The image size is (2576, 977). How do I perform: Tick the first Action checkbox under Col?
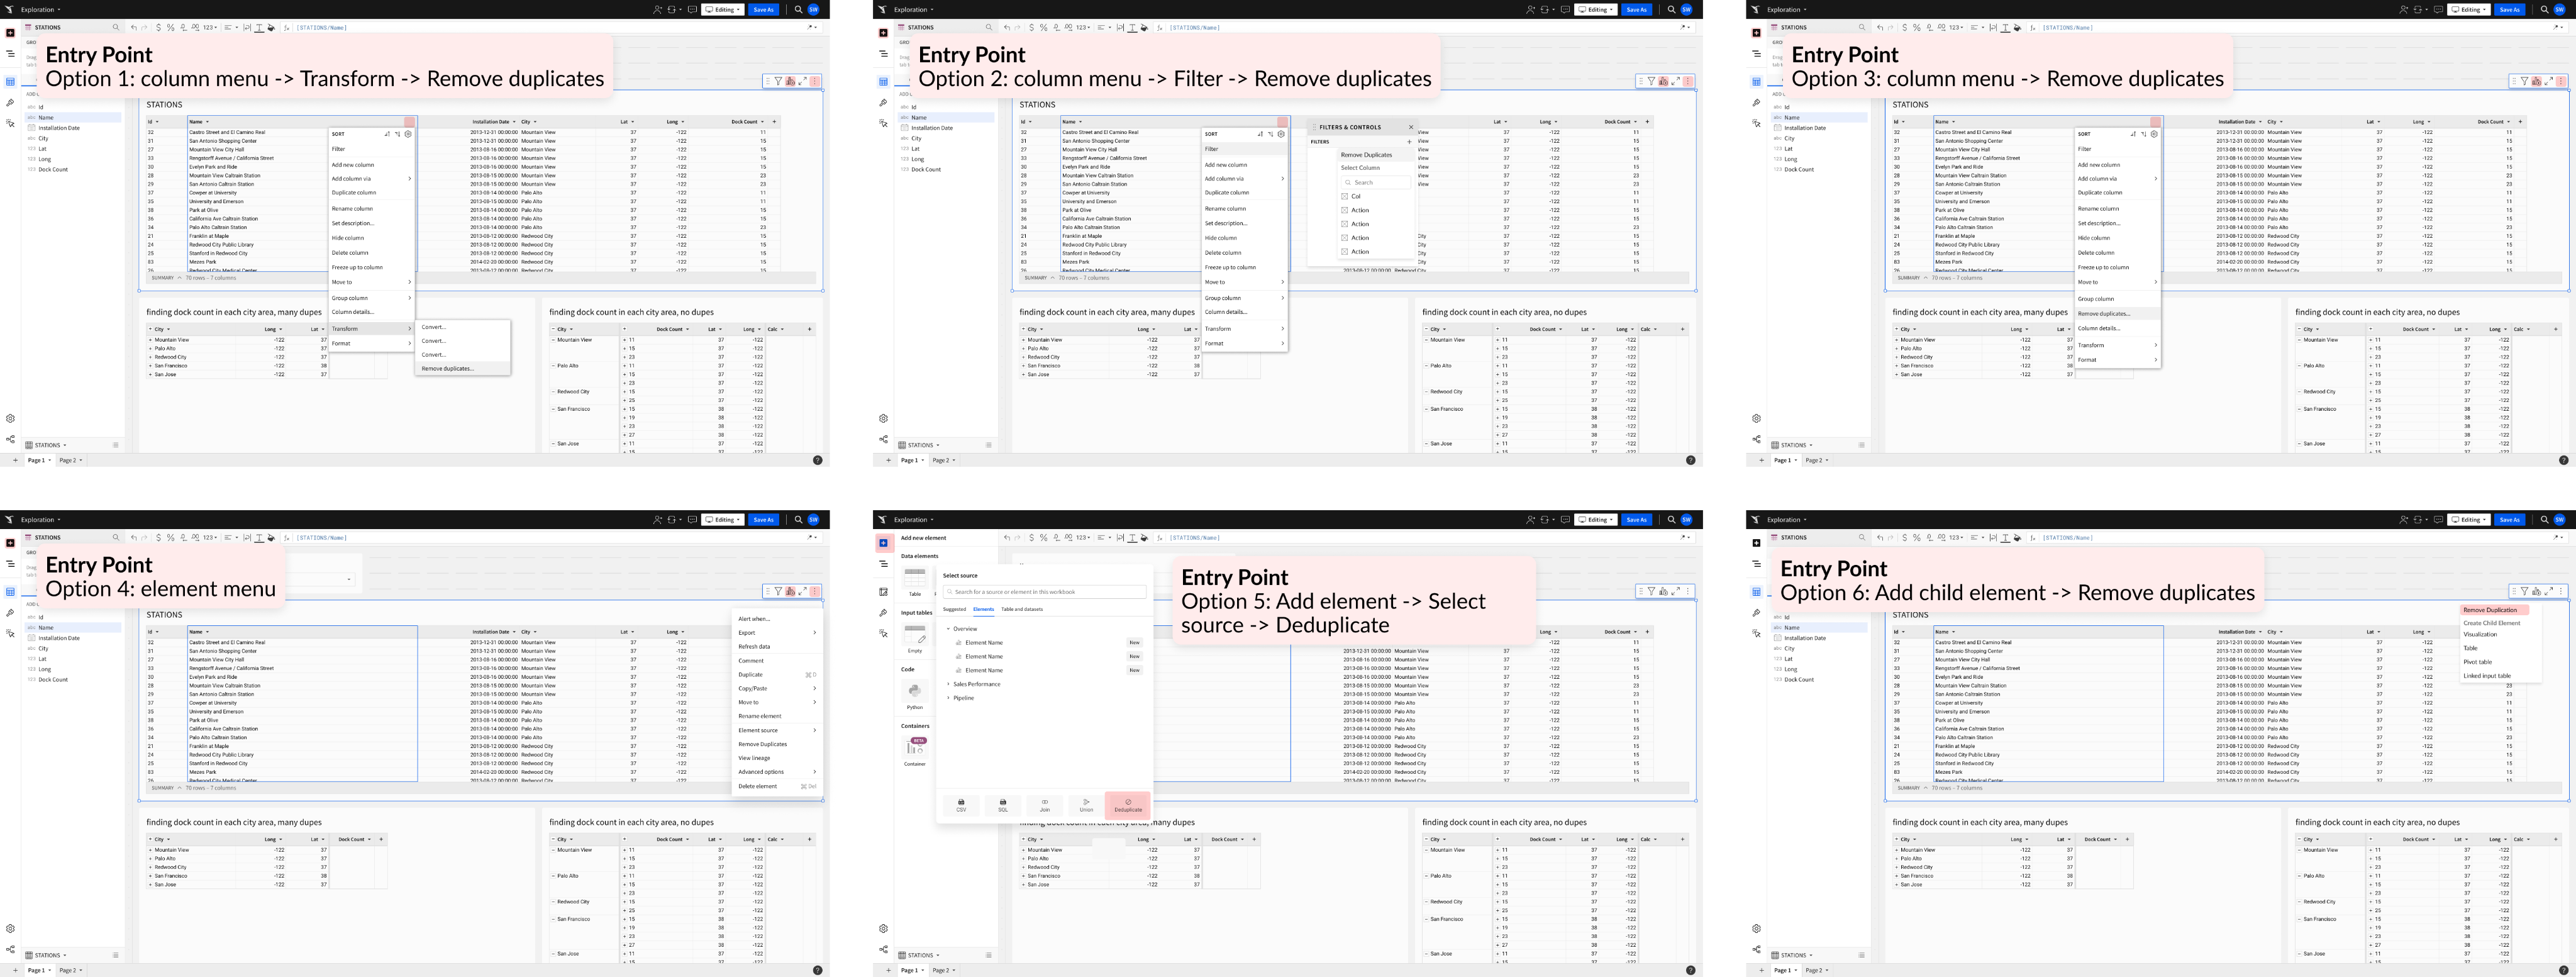[x=1344, y=210]
